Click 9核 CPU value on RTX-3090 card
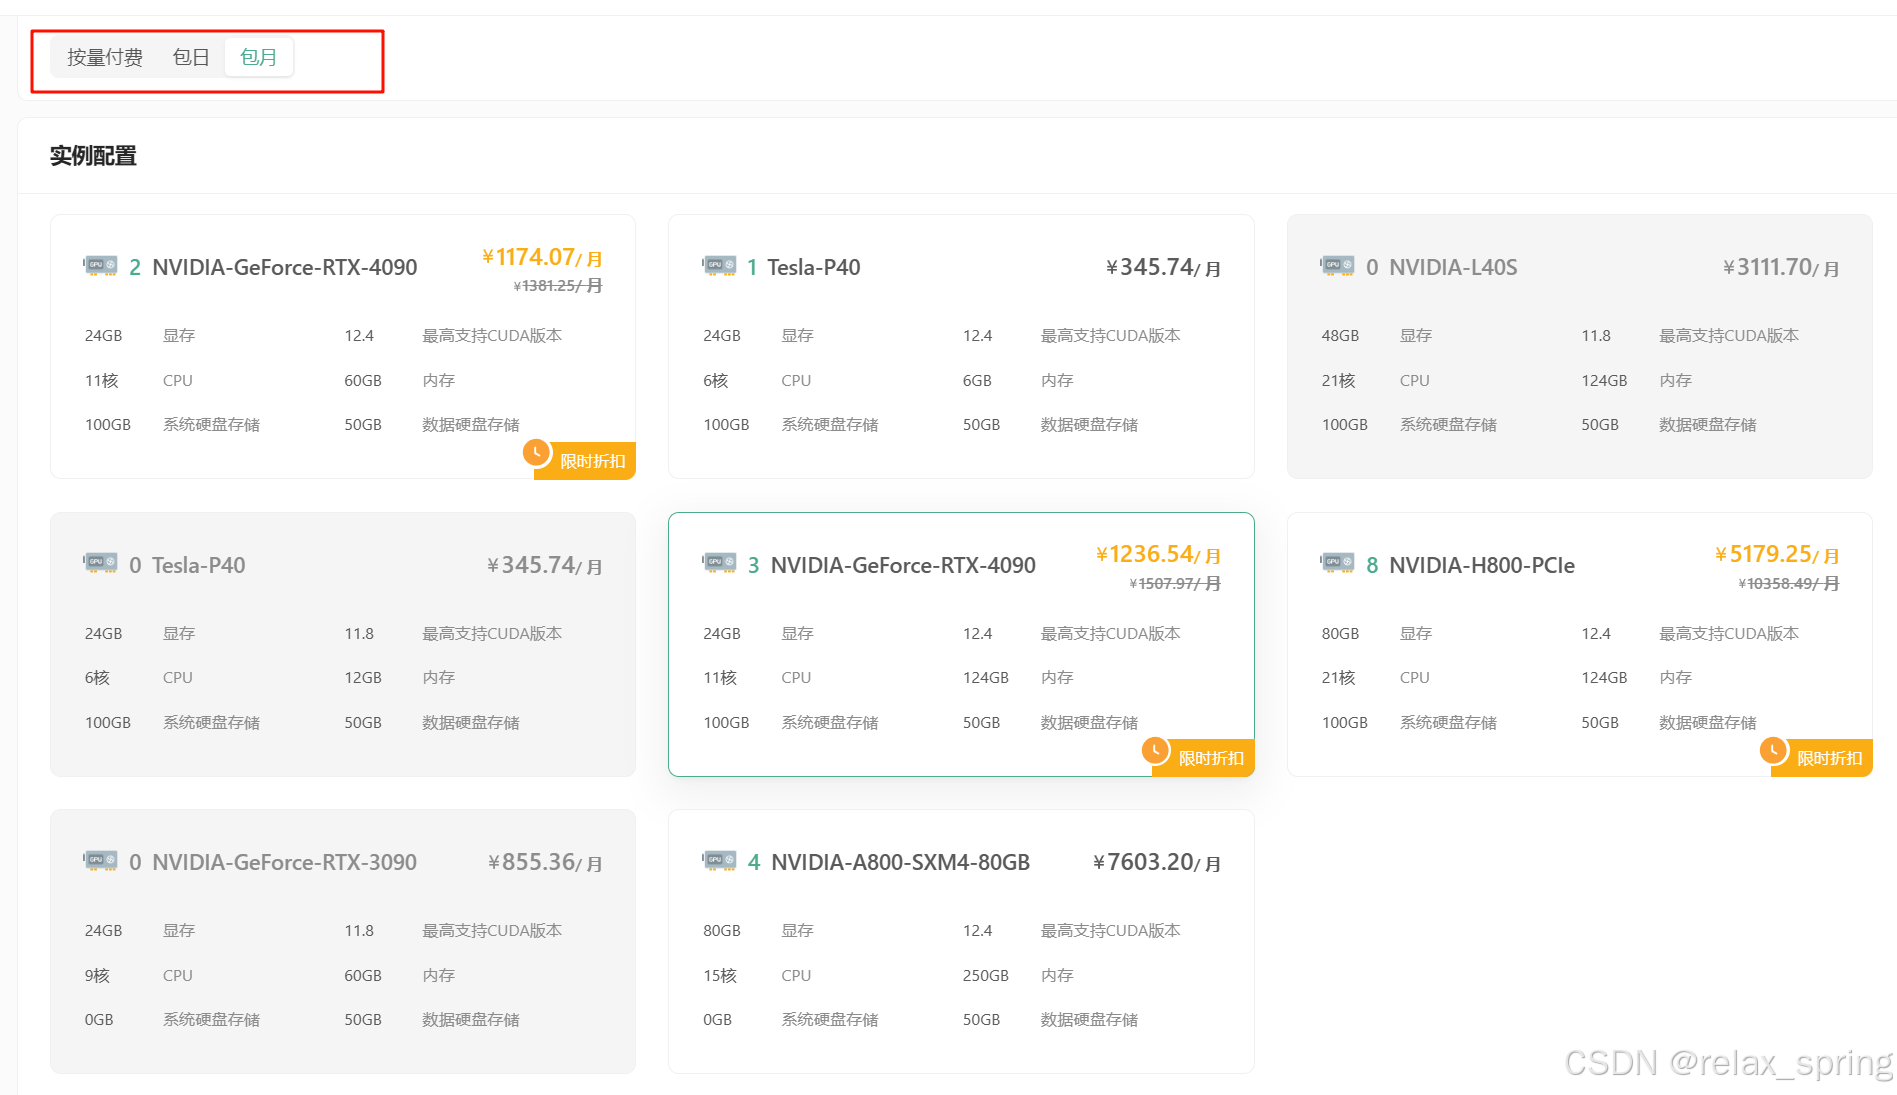Viewport: 1897px width, 1095px height. [x=97, y=975]
